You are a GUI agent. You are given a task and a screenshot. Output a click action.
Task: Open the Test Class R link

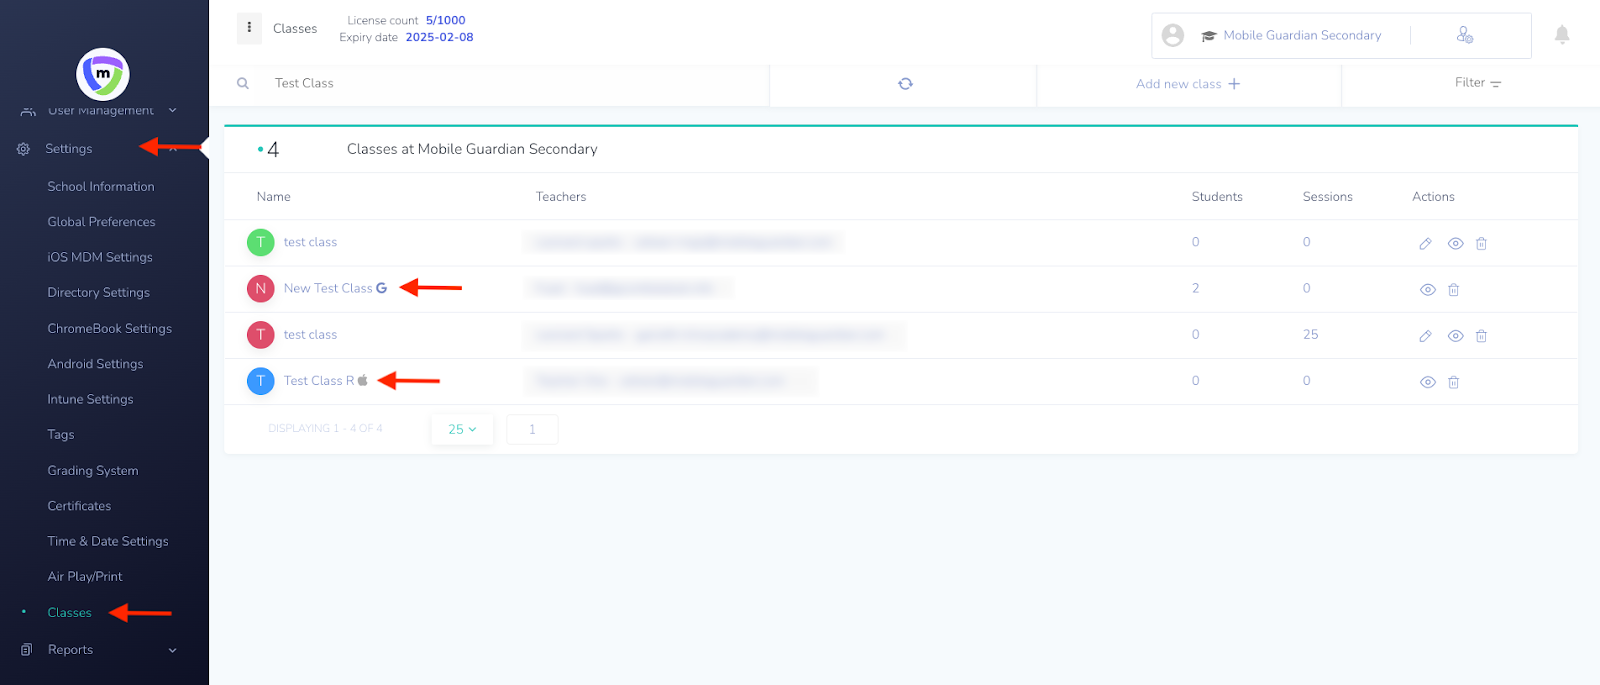point(319,381)
